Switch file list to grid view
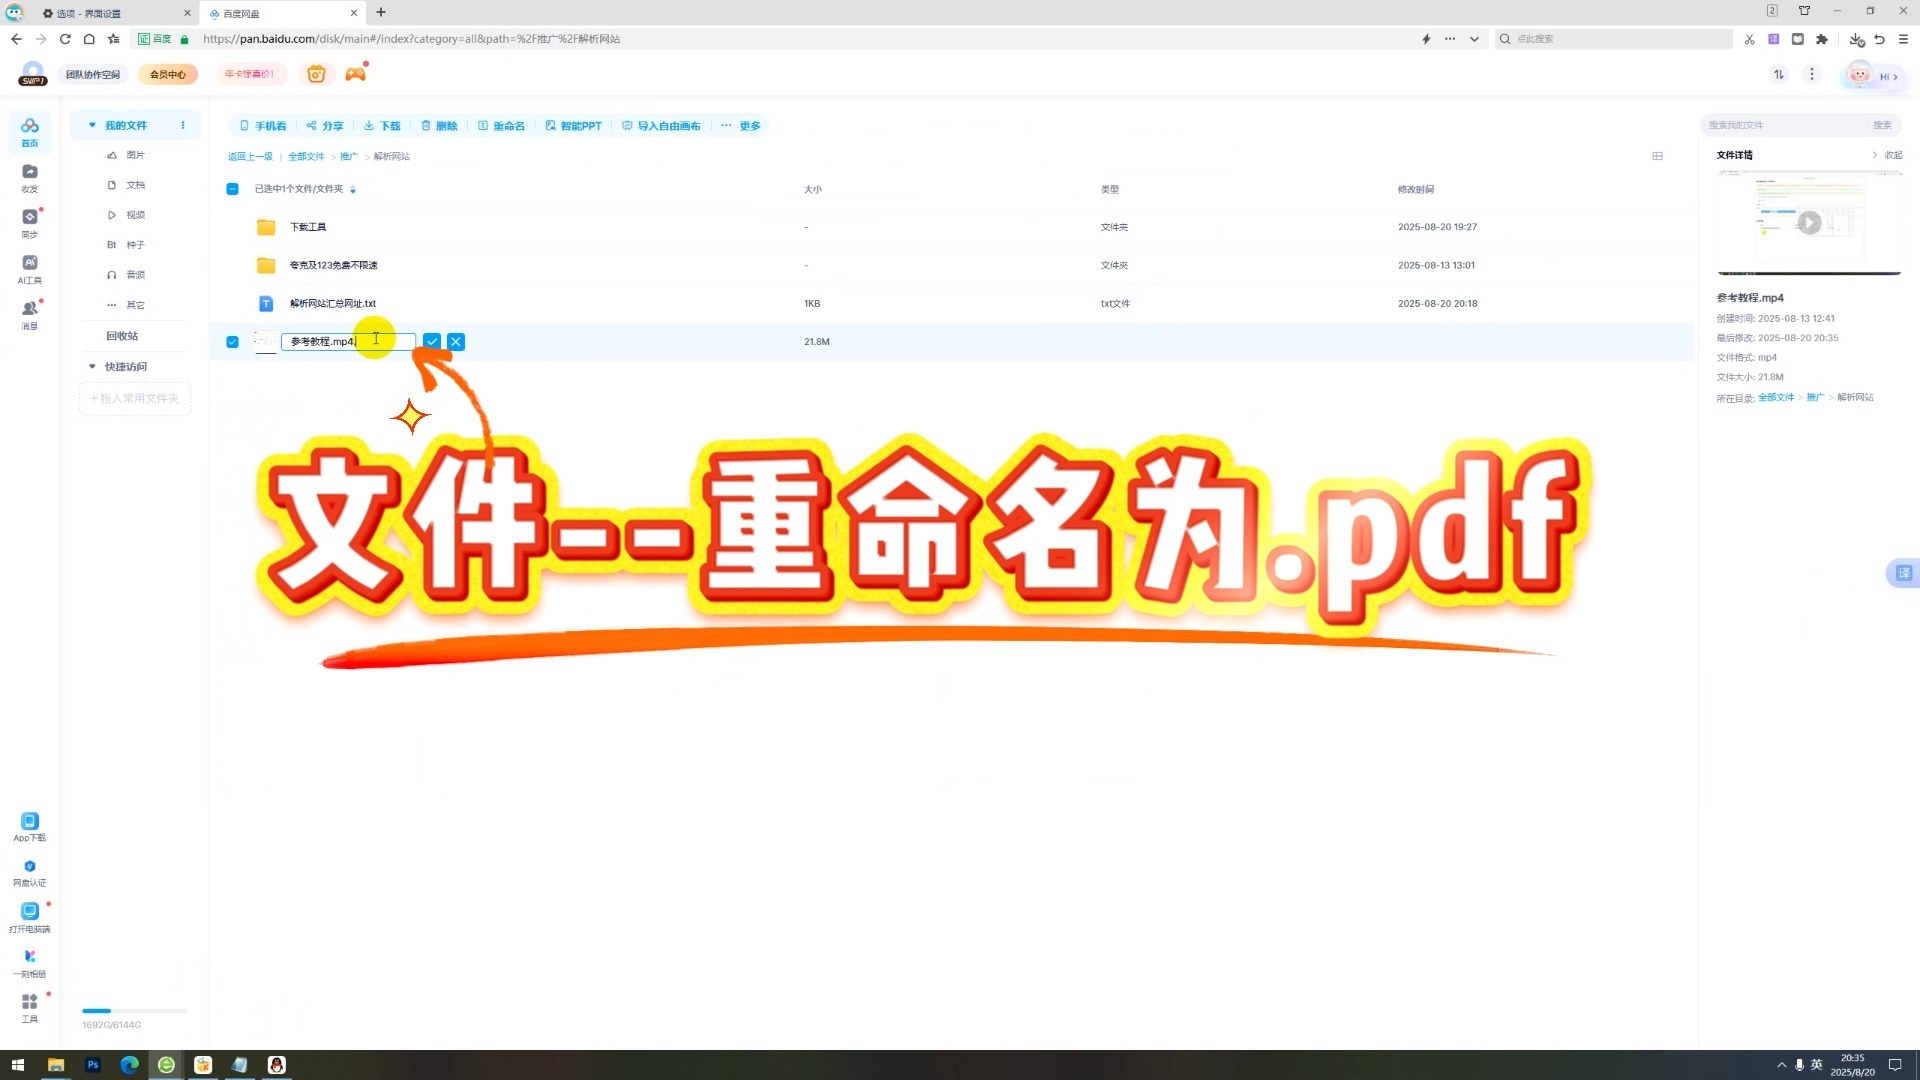The height and width of the screenshot is (1080, 1920). tap(1657, 156)
